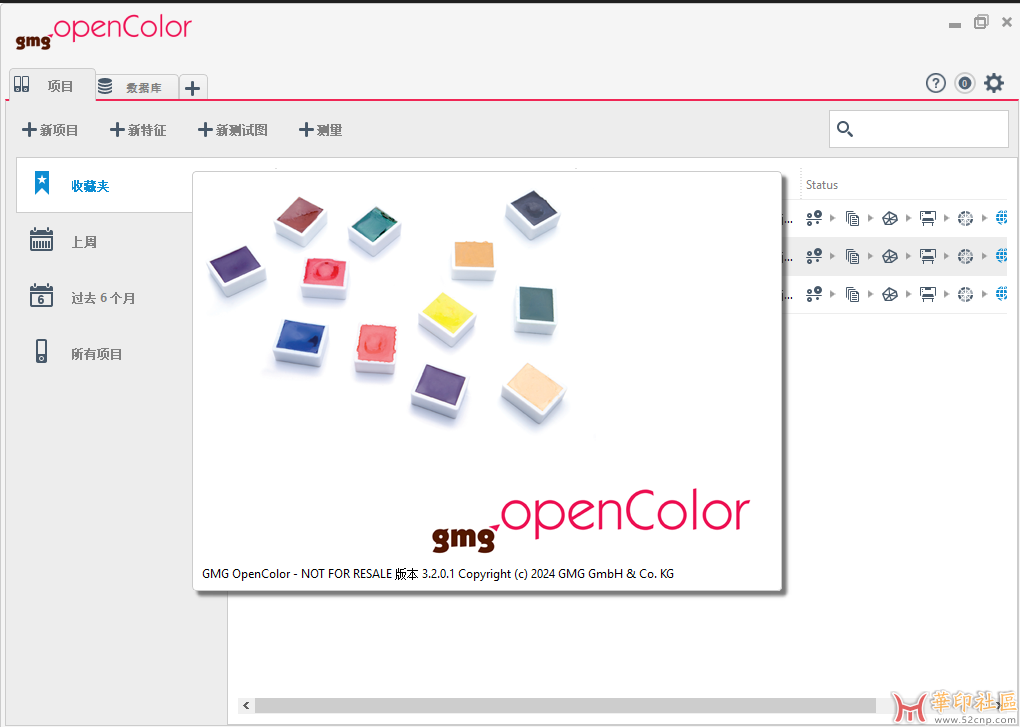Click the color wheel icon in highlighted middle row
The image size is (1020, 727).
click(965, 256)
